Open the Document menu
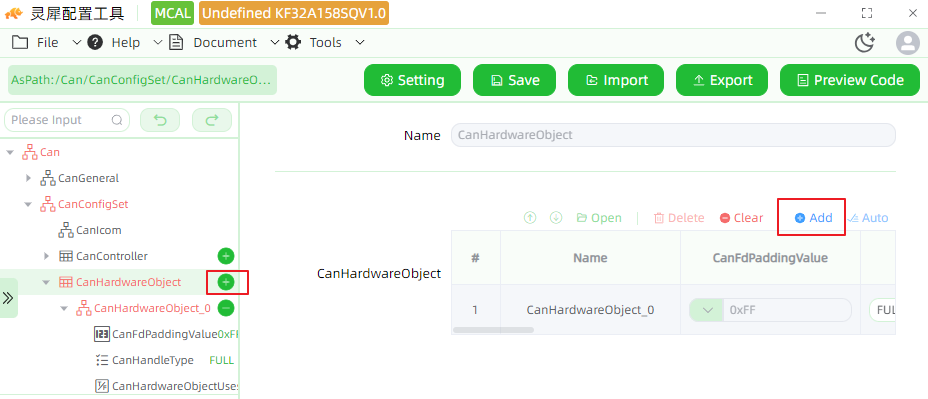Screen dimensions: 928x399 point(224,43)
